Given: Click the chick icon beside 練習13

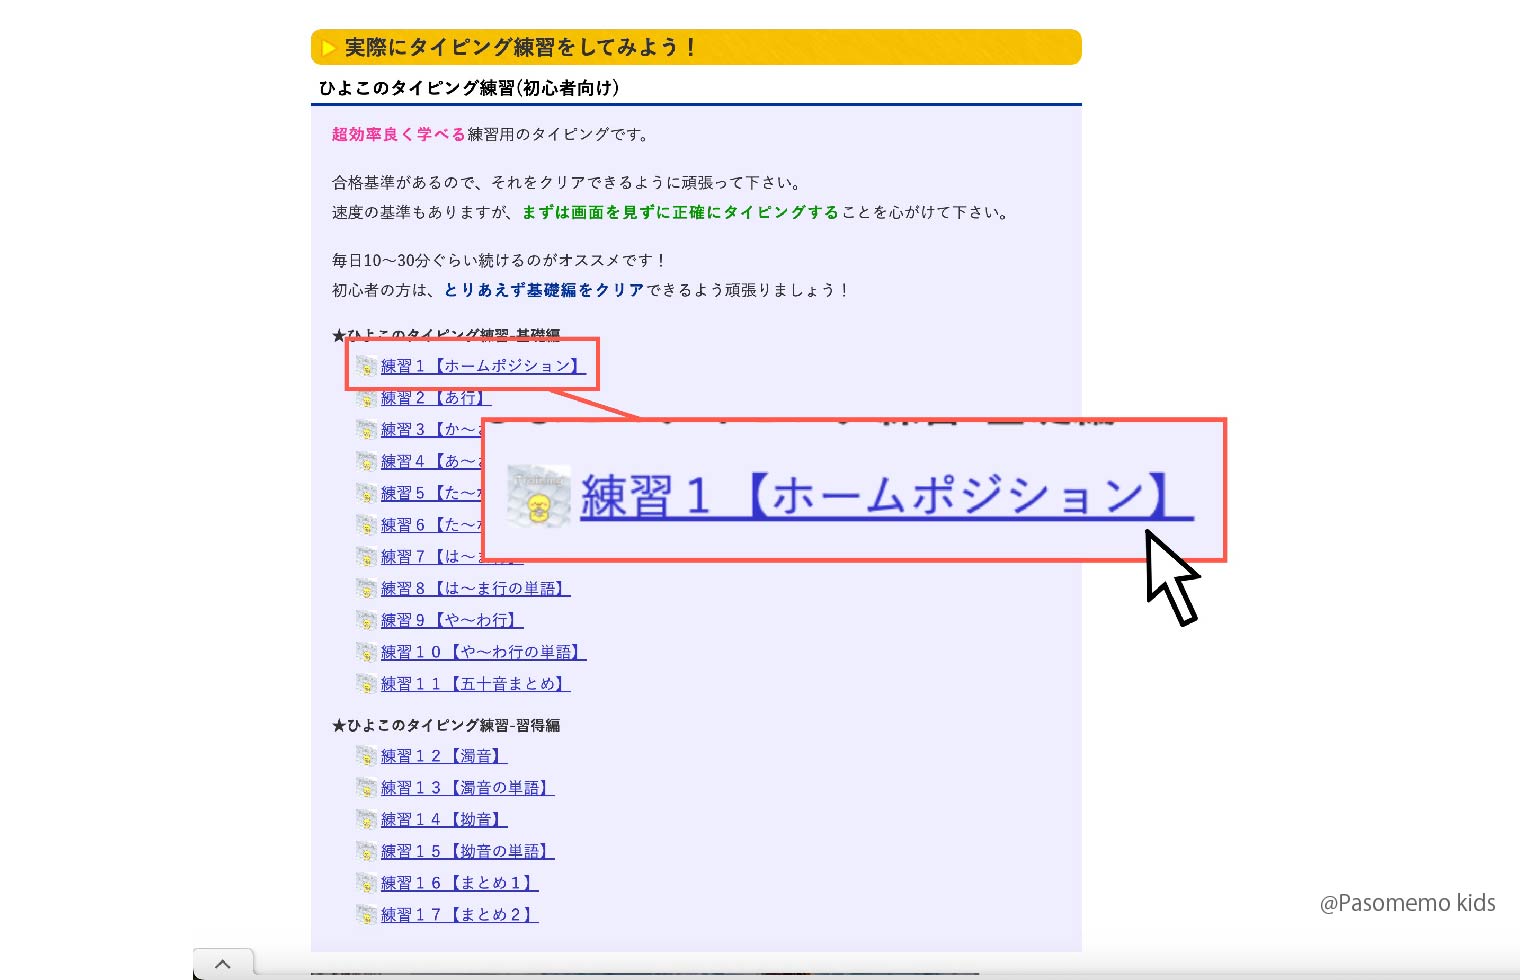Looking at the screenshot, I should point(367,788).
